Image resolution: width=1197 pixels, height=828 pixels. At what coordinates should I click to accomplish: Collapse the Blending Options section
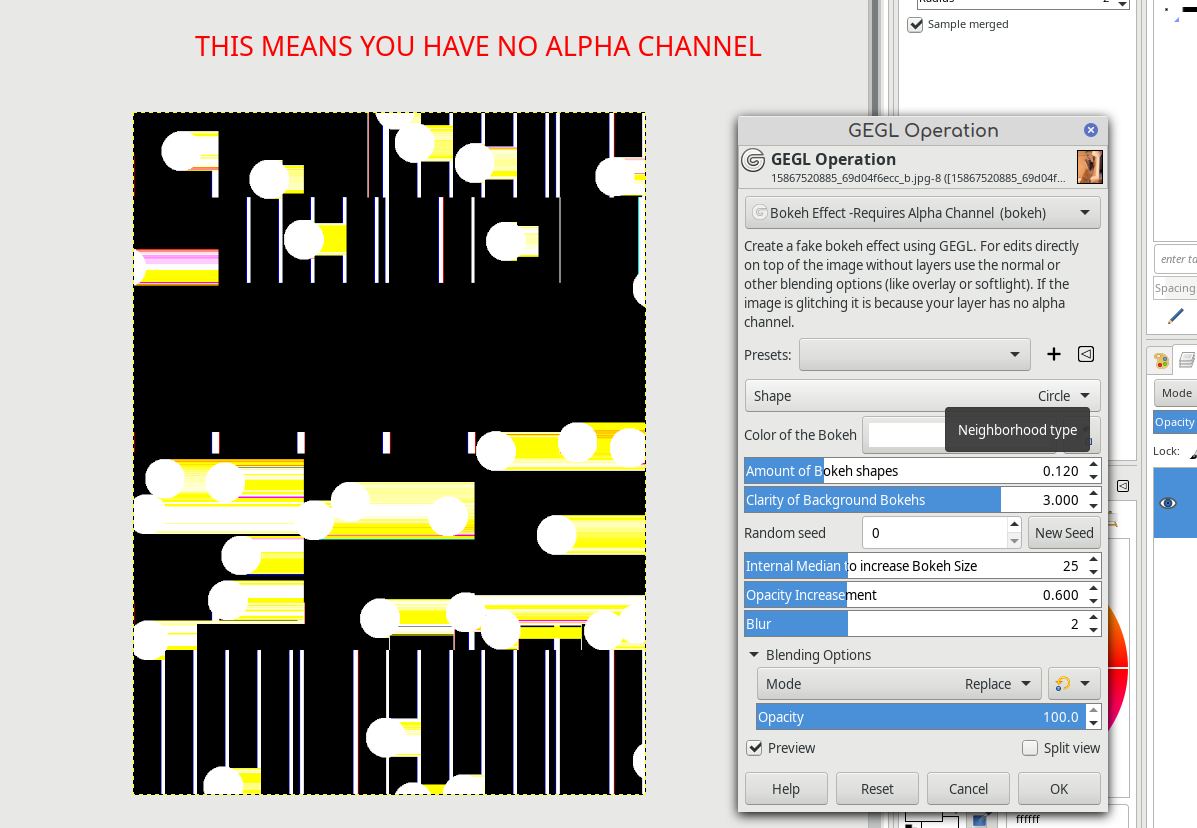753,655
